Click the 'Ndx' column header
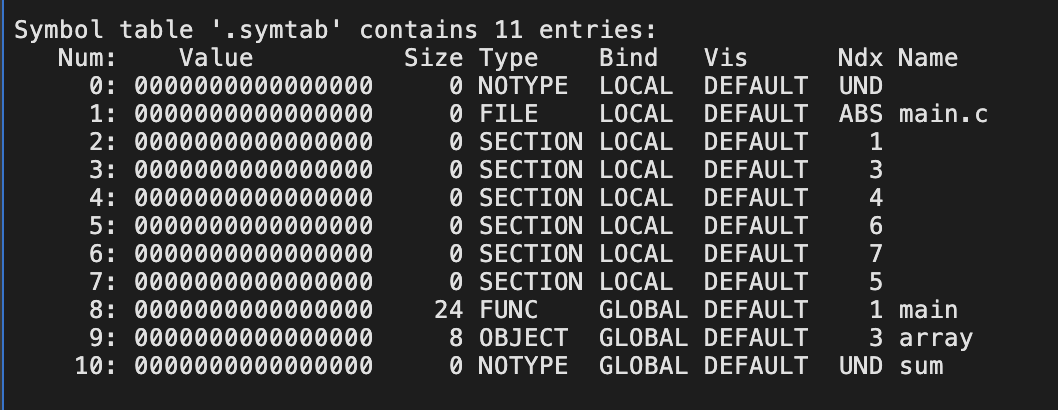This screenshot has height=410, width=1058. coord(860,58)
